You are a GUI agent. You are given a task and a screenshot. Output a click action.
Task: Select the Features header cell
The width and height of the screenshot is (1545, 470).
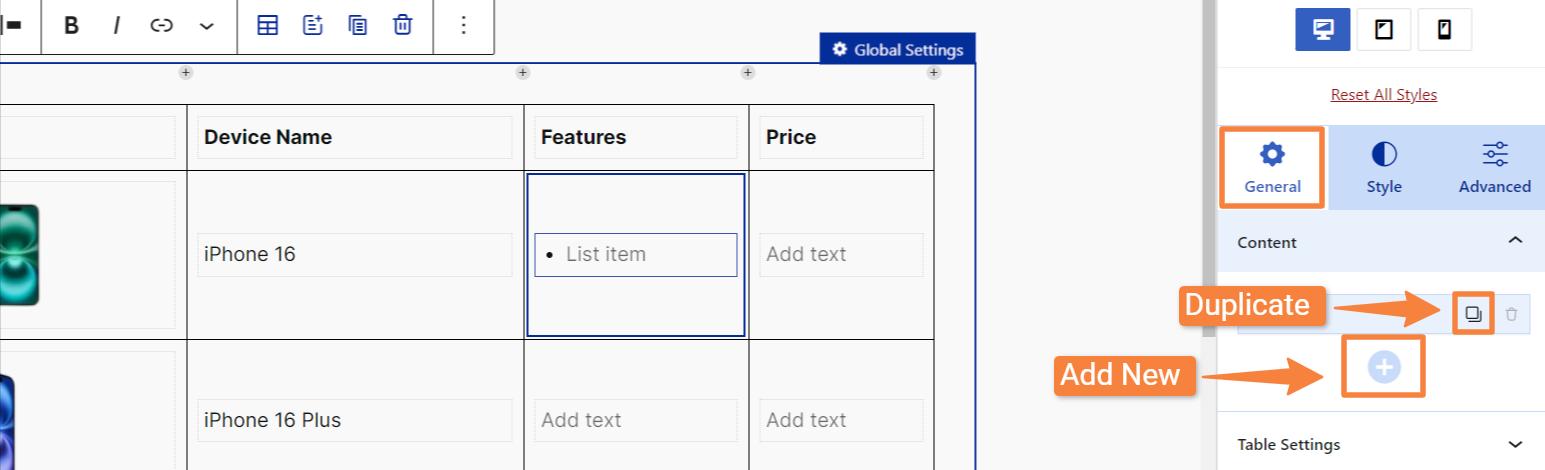pos(636,137)
